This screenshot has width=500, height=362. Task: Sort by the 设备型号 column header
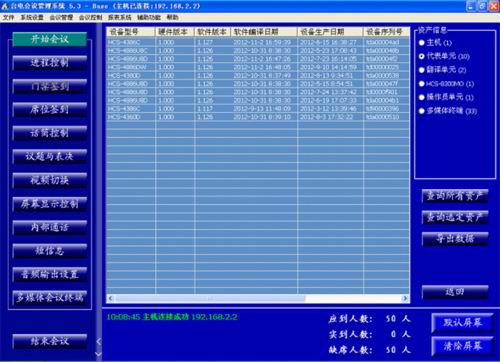point(131,32)
